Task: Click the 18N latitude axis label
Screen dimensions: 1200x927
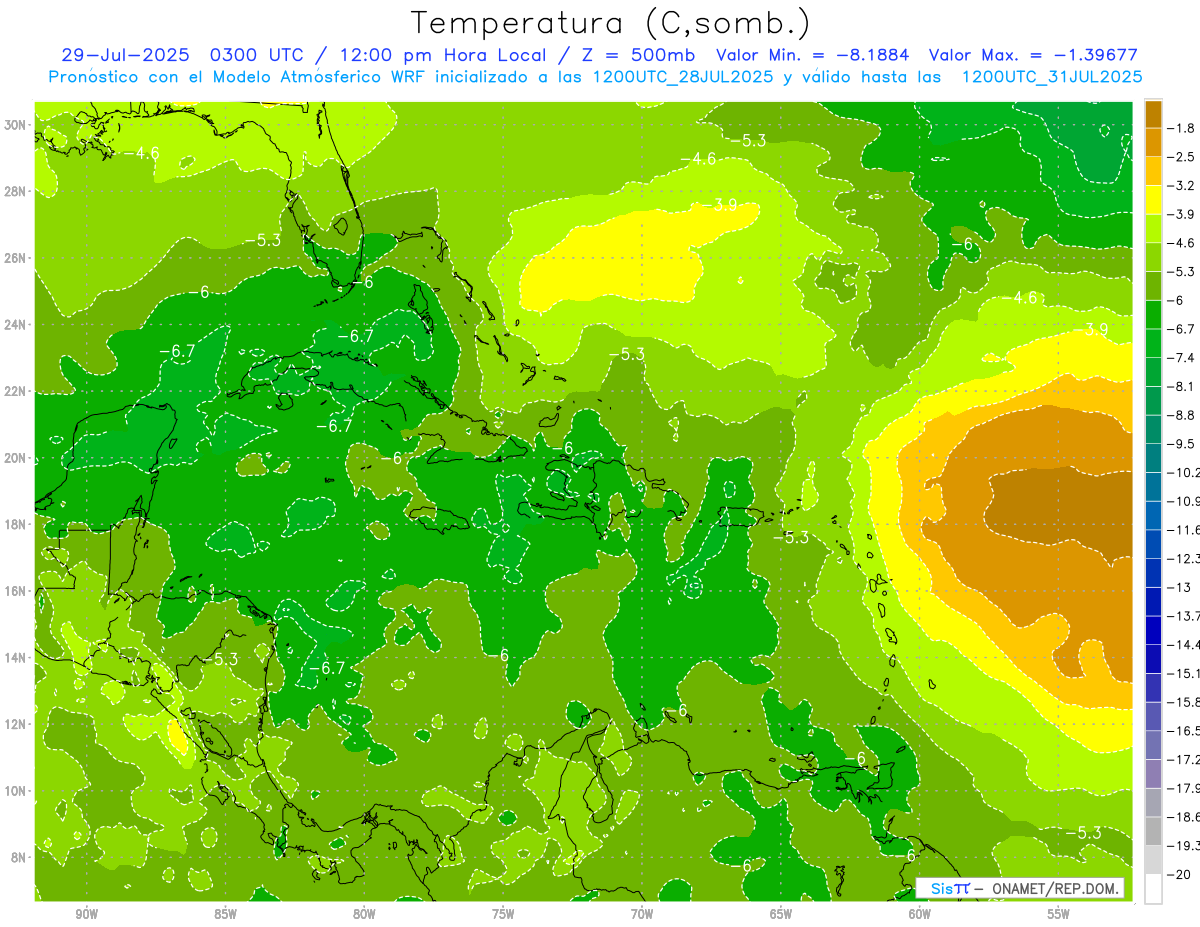Action: click(17, 524)
